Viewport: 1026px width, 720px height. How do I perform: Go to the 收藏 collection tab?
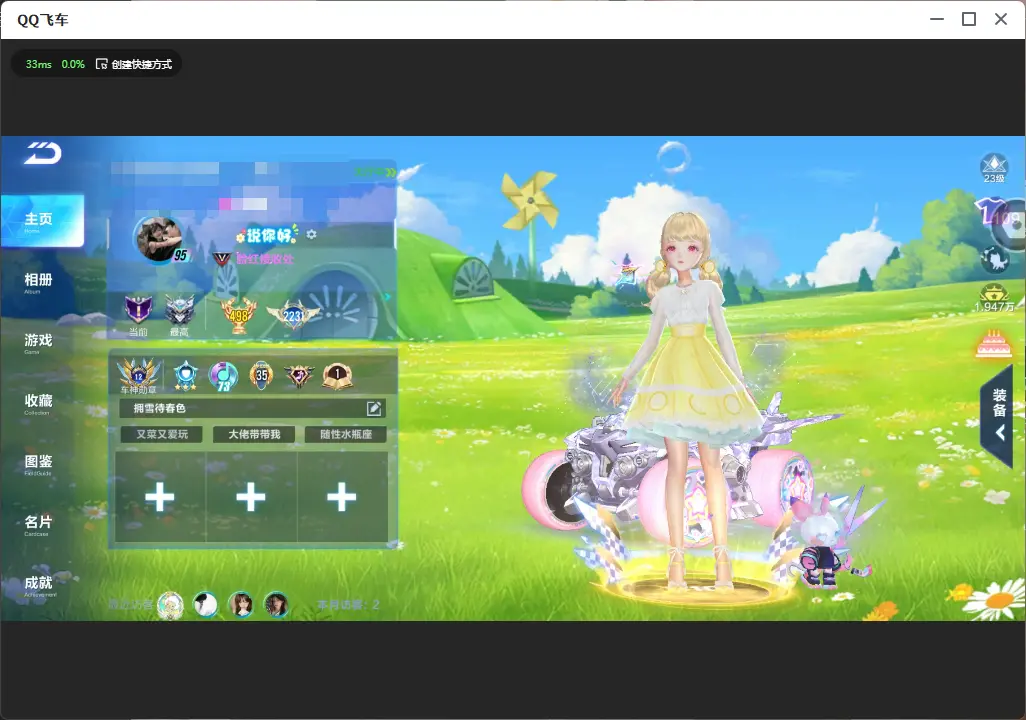38,403
